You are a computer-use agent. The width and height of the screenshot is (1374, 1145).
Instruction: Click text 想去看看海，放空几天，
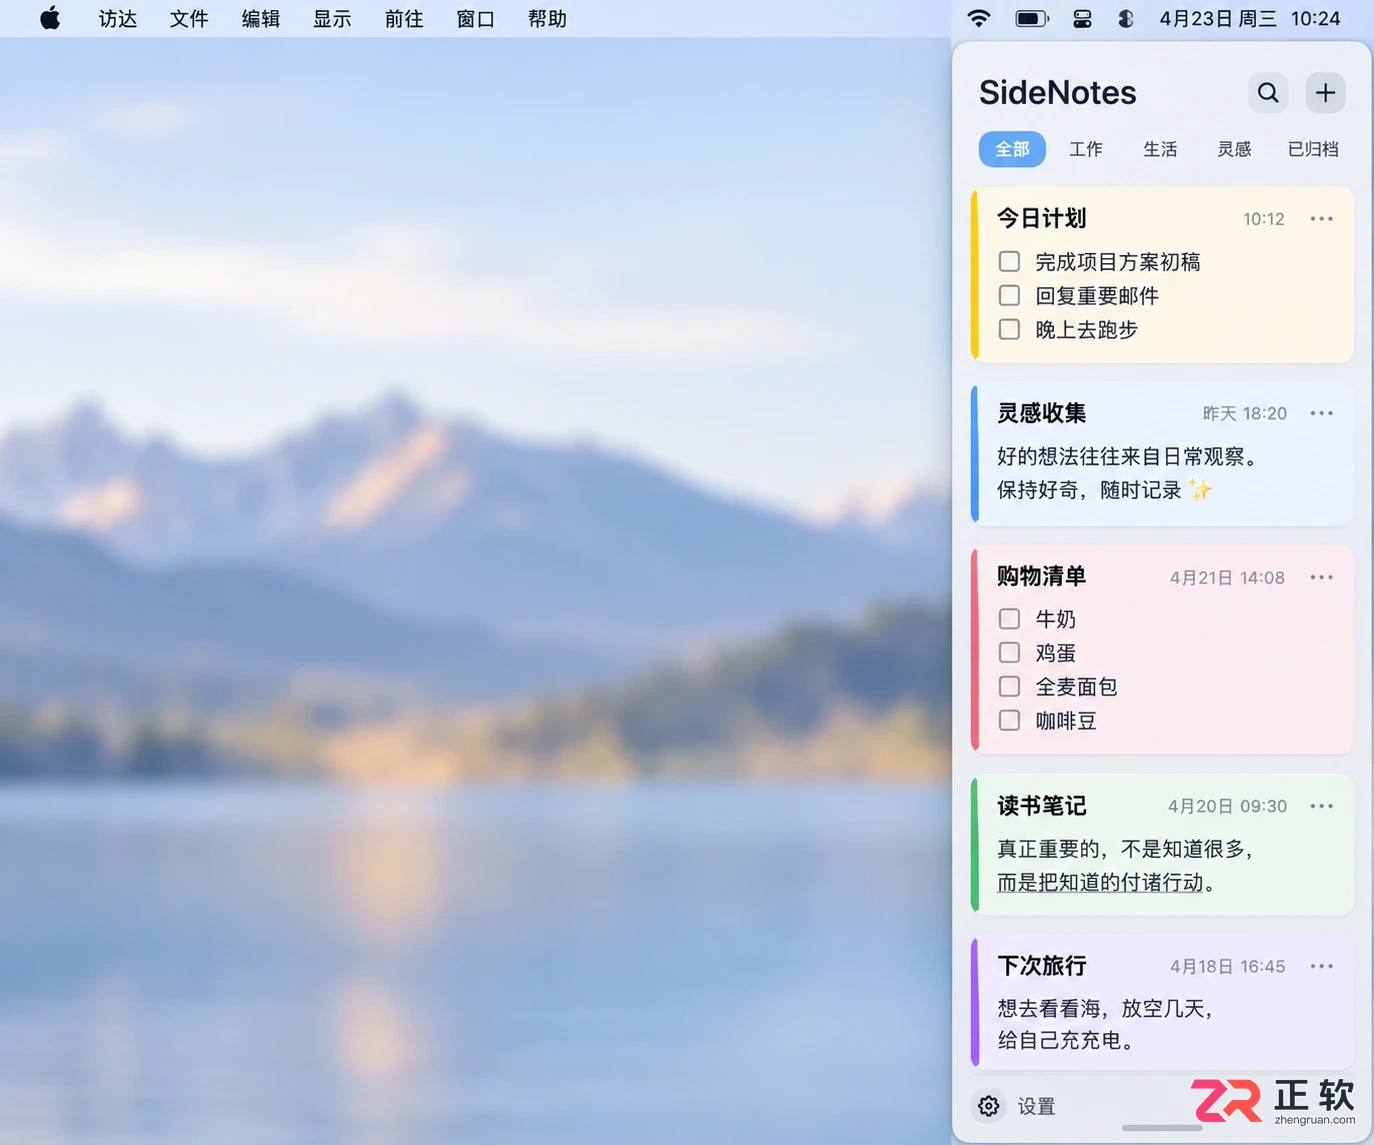coord(1105,1008)
